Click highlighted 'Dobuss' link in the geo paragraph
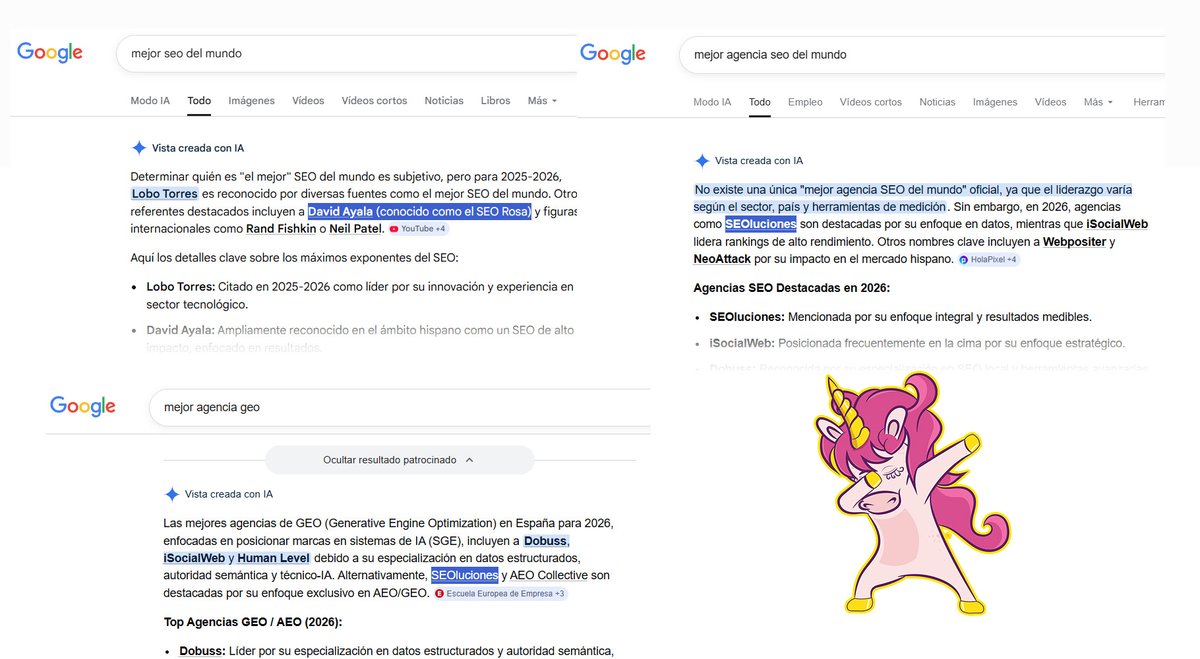This screenshot has width=1200, height=659. [546, 541]
